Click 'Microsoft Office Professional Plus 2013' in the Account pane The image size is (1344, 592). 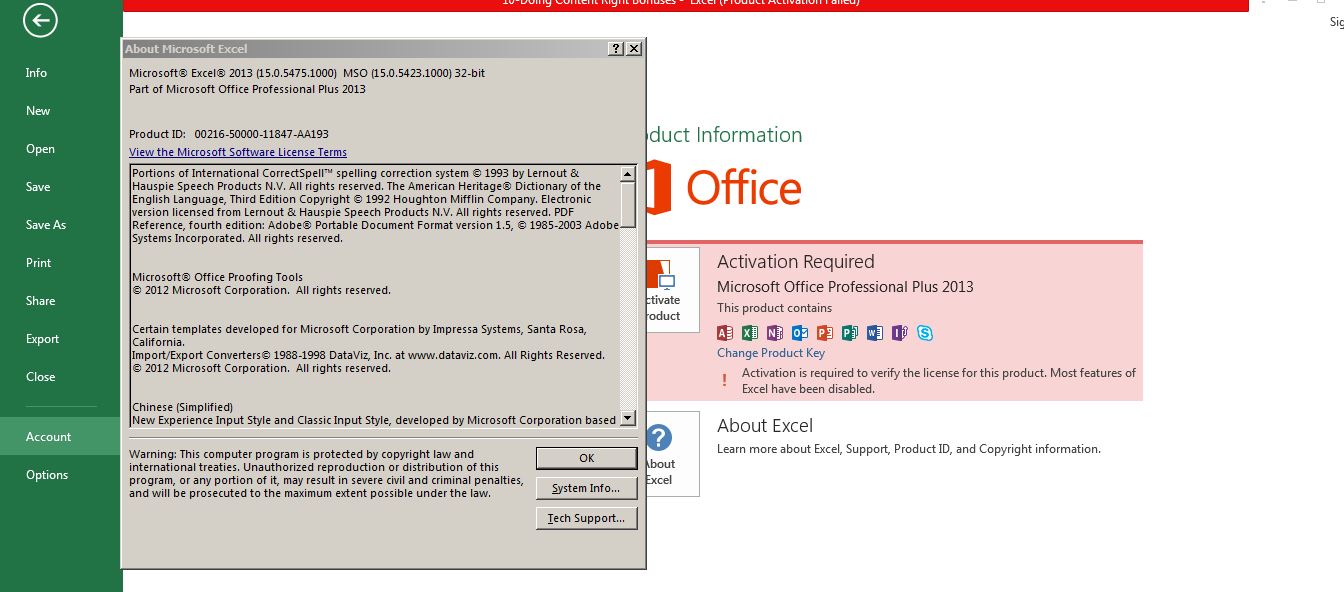pyautogui.click(x=845, y=287)
